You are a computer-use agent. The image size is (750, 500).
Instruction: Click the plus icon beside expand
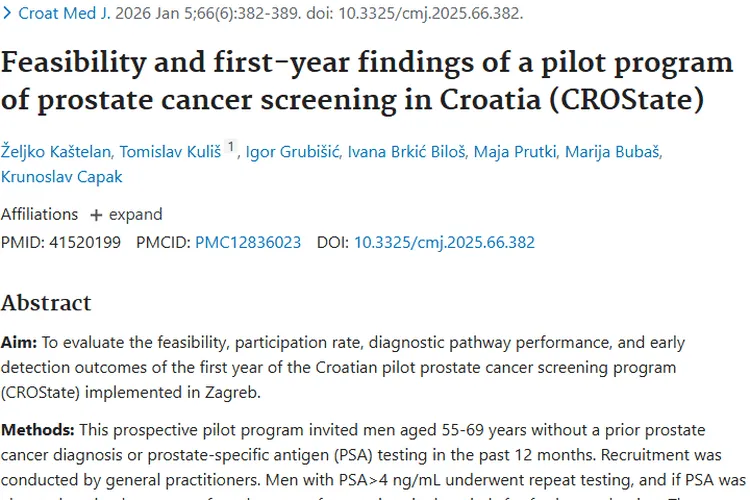point(96,215)
